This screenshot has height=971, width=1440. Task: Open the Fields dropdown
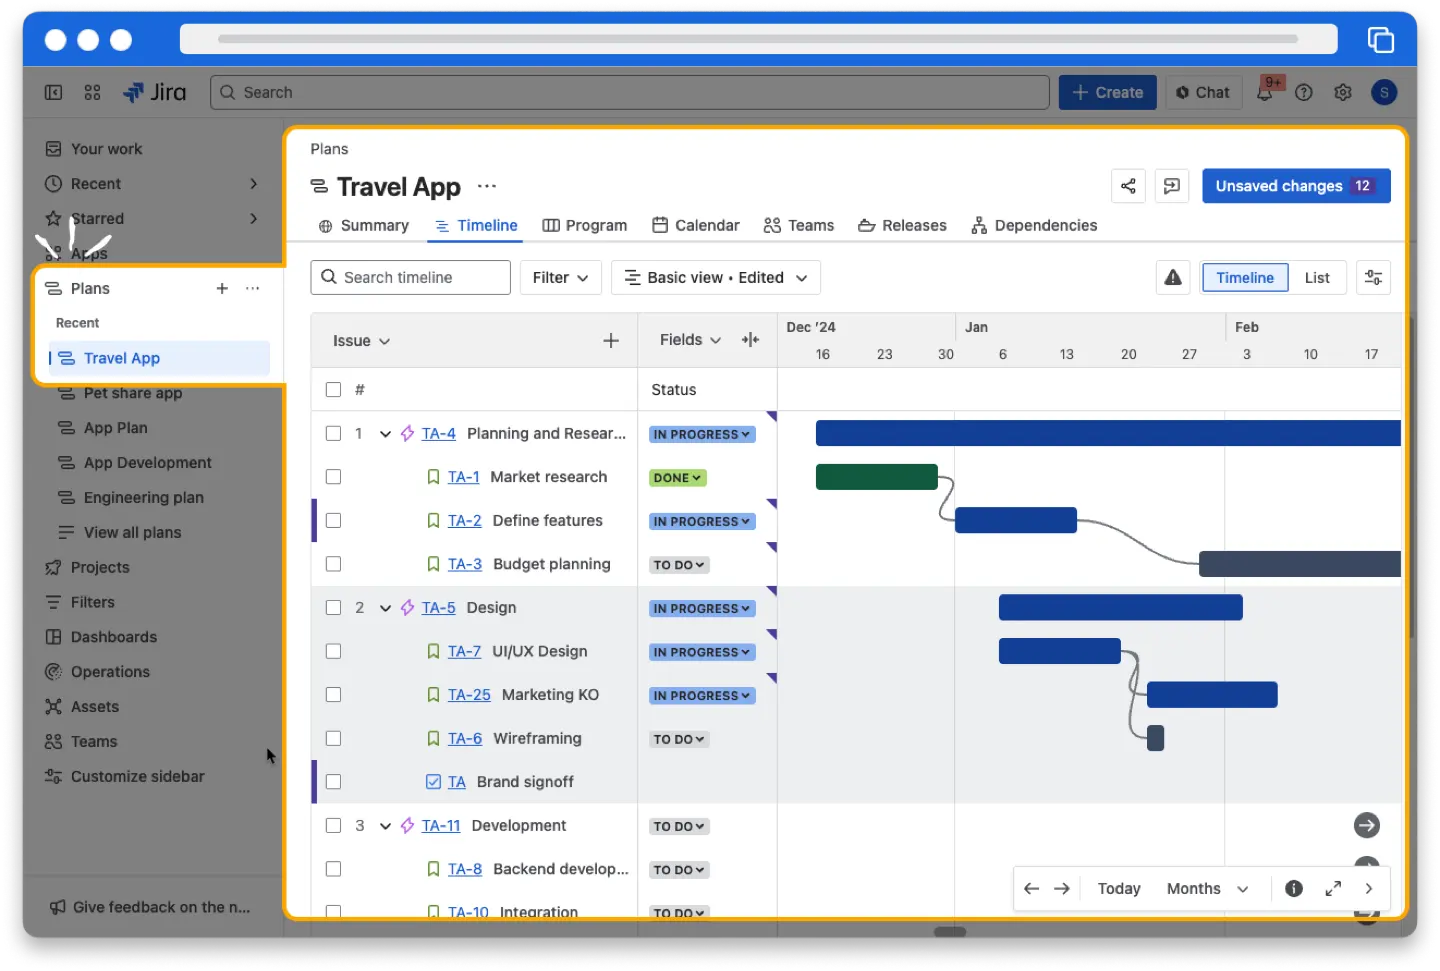coord(690,340)
